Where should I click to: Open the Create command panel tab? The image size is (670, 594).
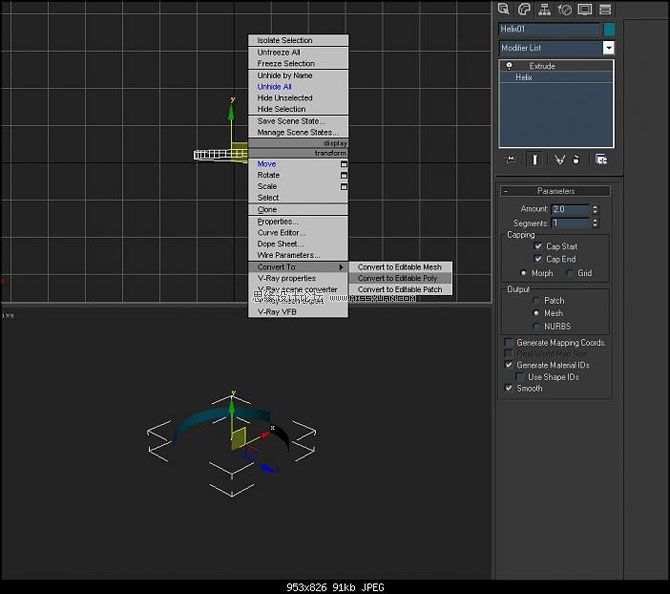click(504, 9)
